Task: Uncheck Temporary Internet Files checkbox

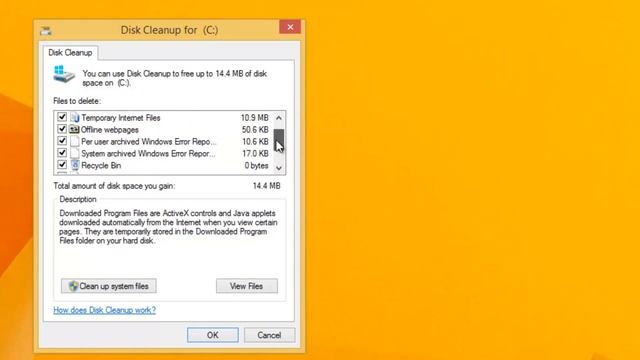Action: 62,117
